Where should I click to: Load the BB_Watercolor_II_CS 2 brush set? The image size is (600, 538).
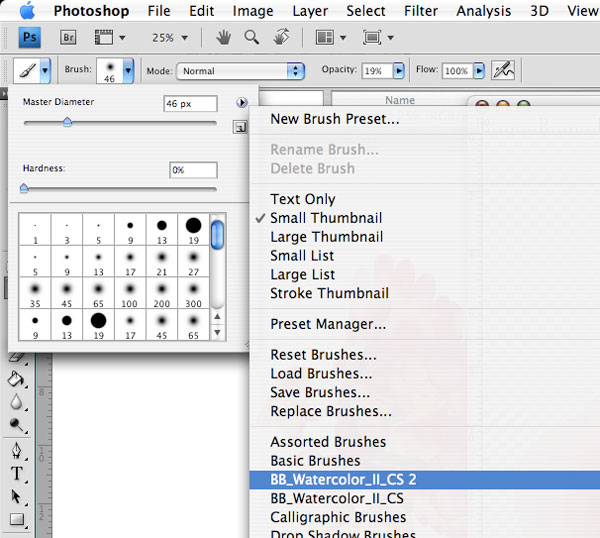coord(343,479)
